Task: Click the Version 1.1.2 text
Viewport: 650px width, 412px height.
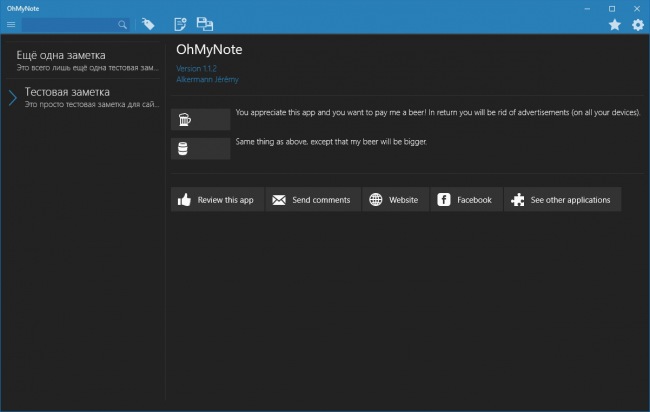Action: click(x=196, y=68)
